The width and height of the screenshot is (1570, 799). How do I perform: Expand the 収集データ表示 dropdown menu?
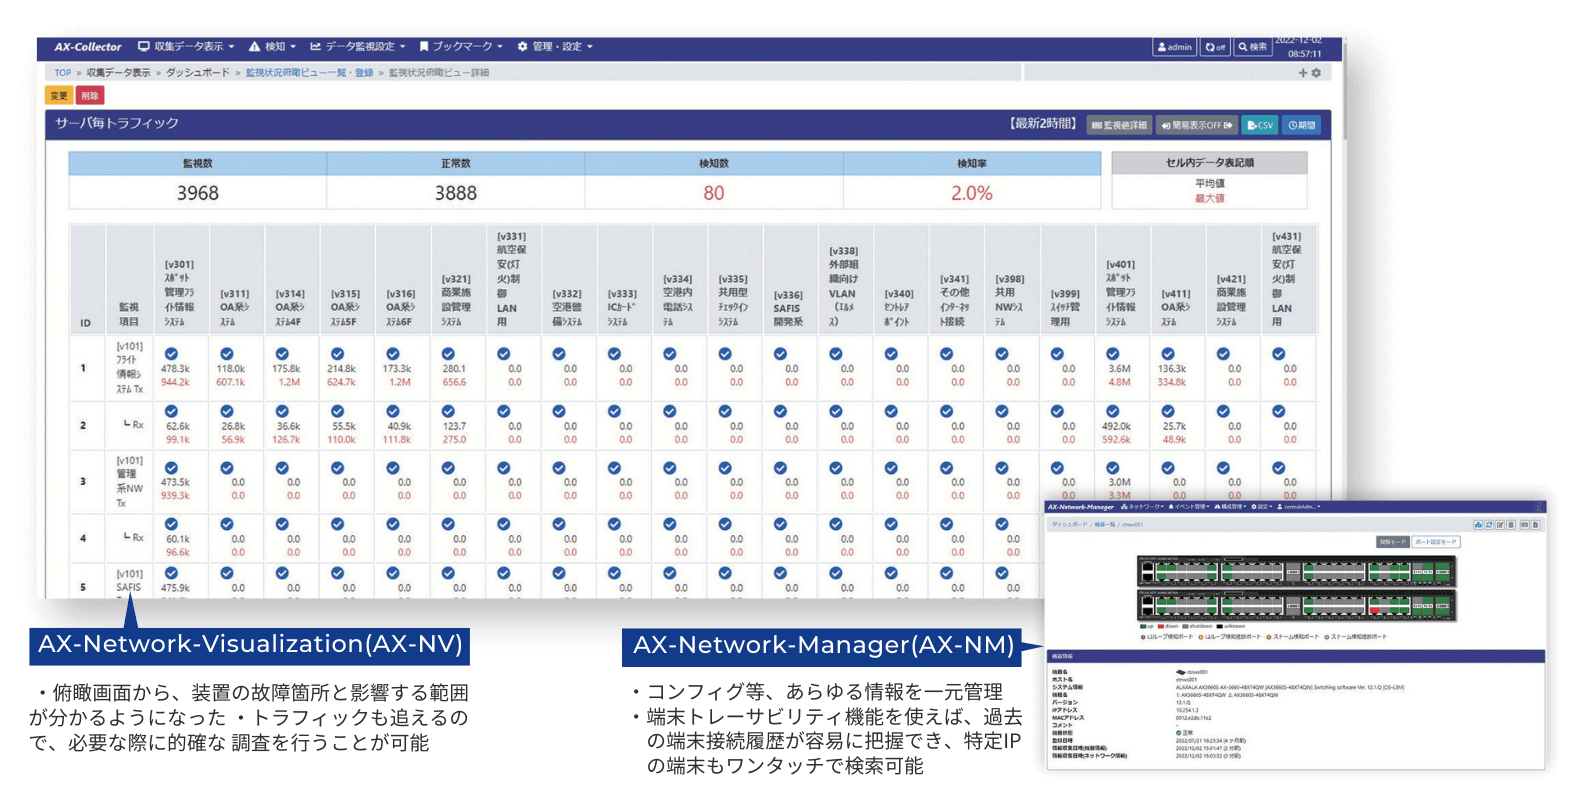(186, 47)
